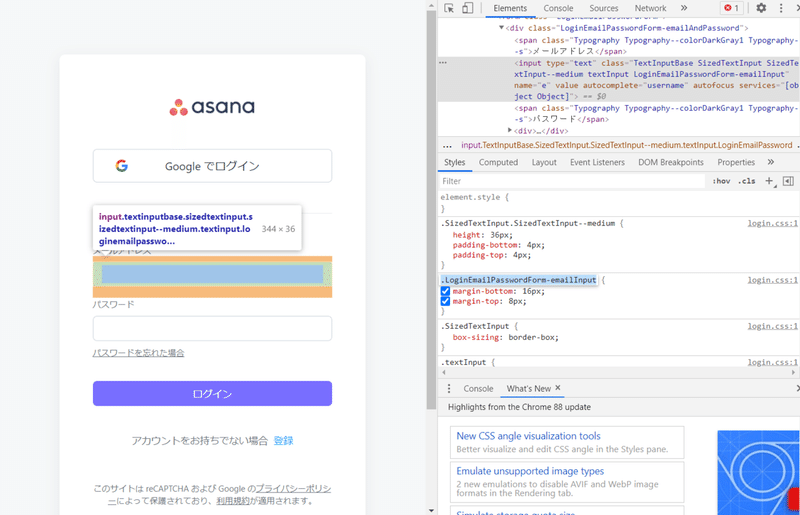Expand the collapsed div node
800x515 pixels.
click(x=510, y=130)
